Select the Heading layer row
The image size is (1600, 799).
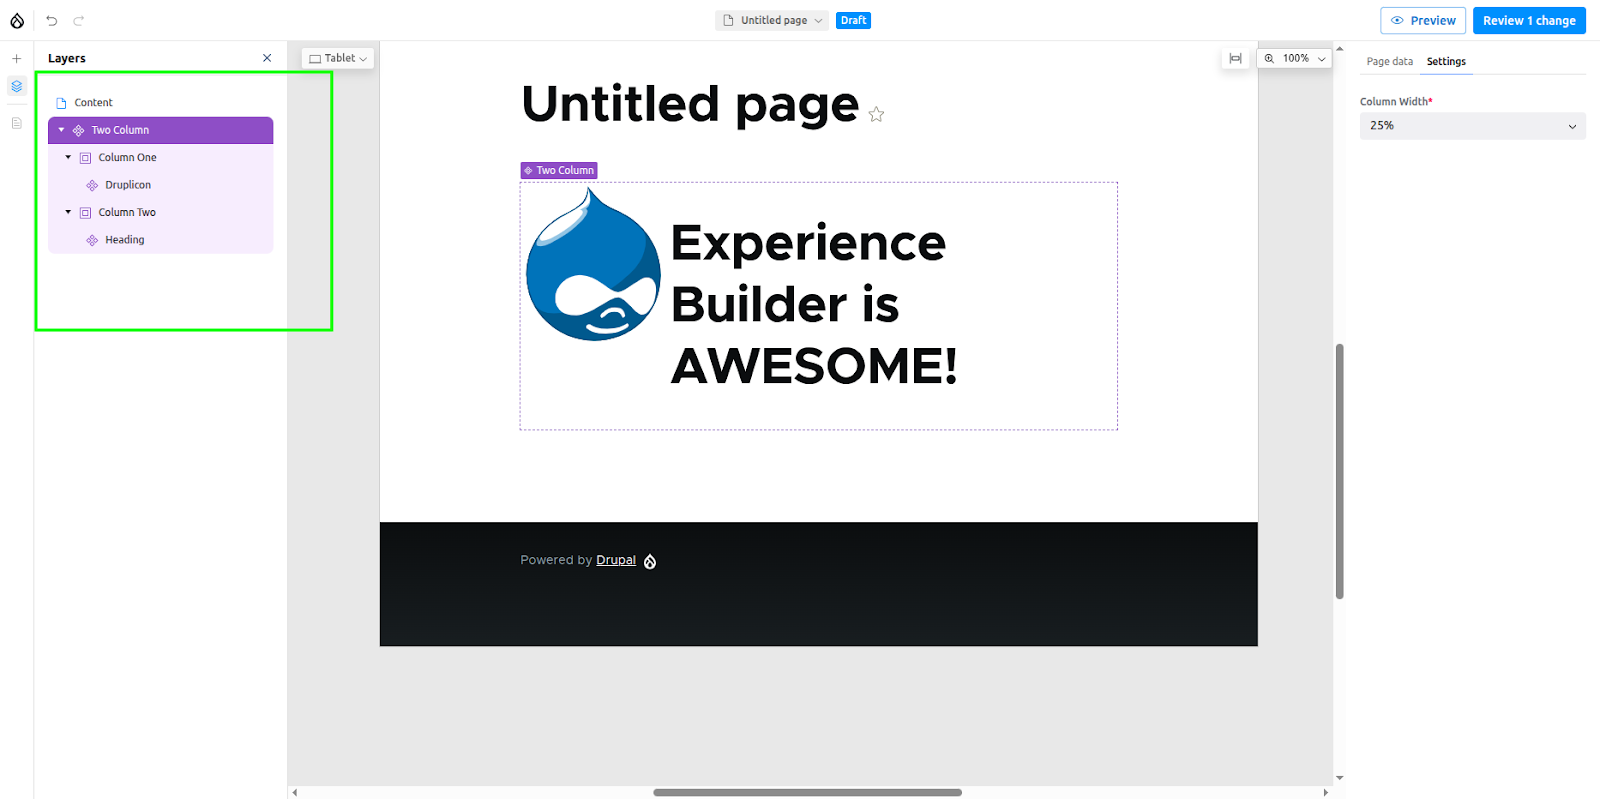point(161,240)
